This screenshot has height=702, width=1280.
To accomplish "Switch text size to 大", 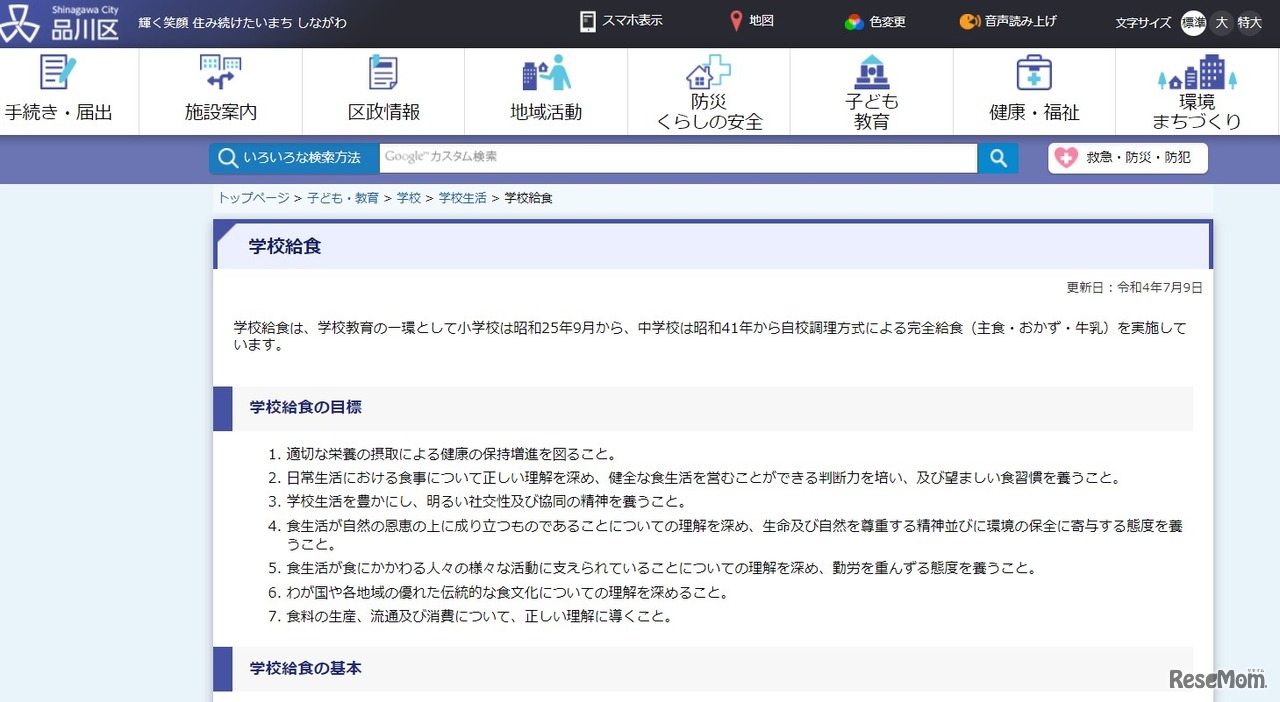I will (x=1221, y=22).
